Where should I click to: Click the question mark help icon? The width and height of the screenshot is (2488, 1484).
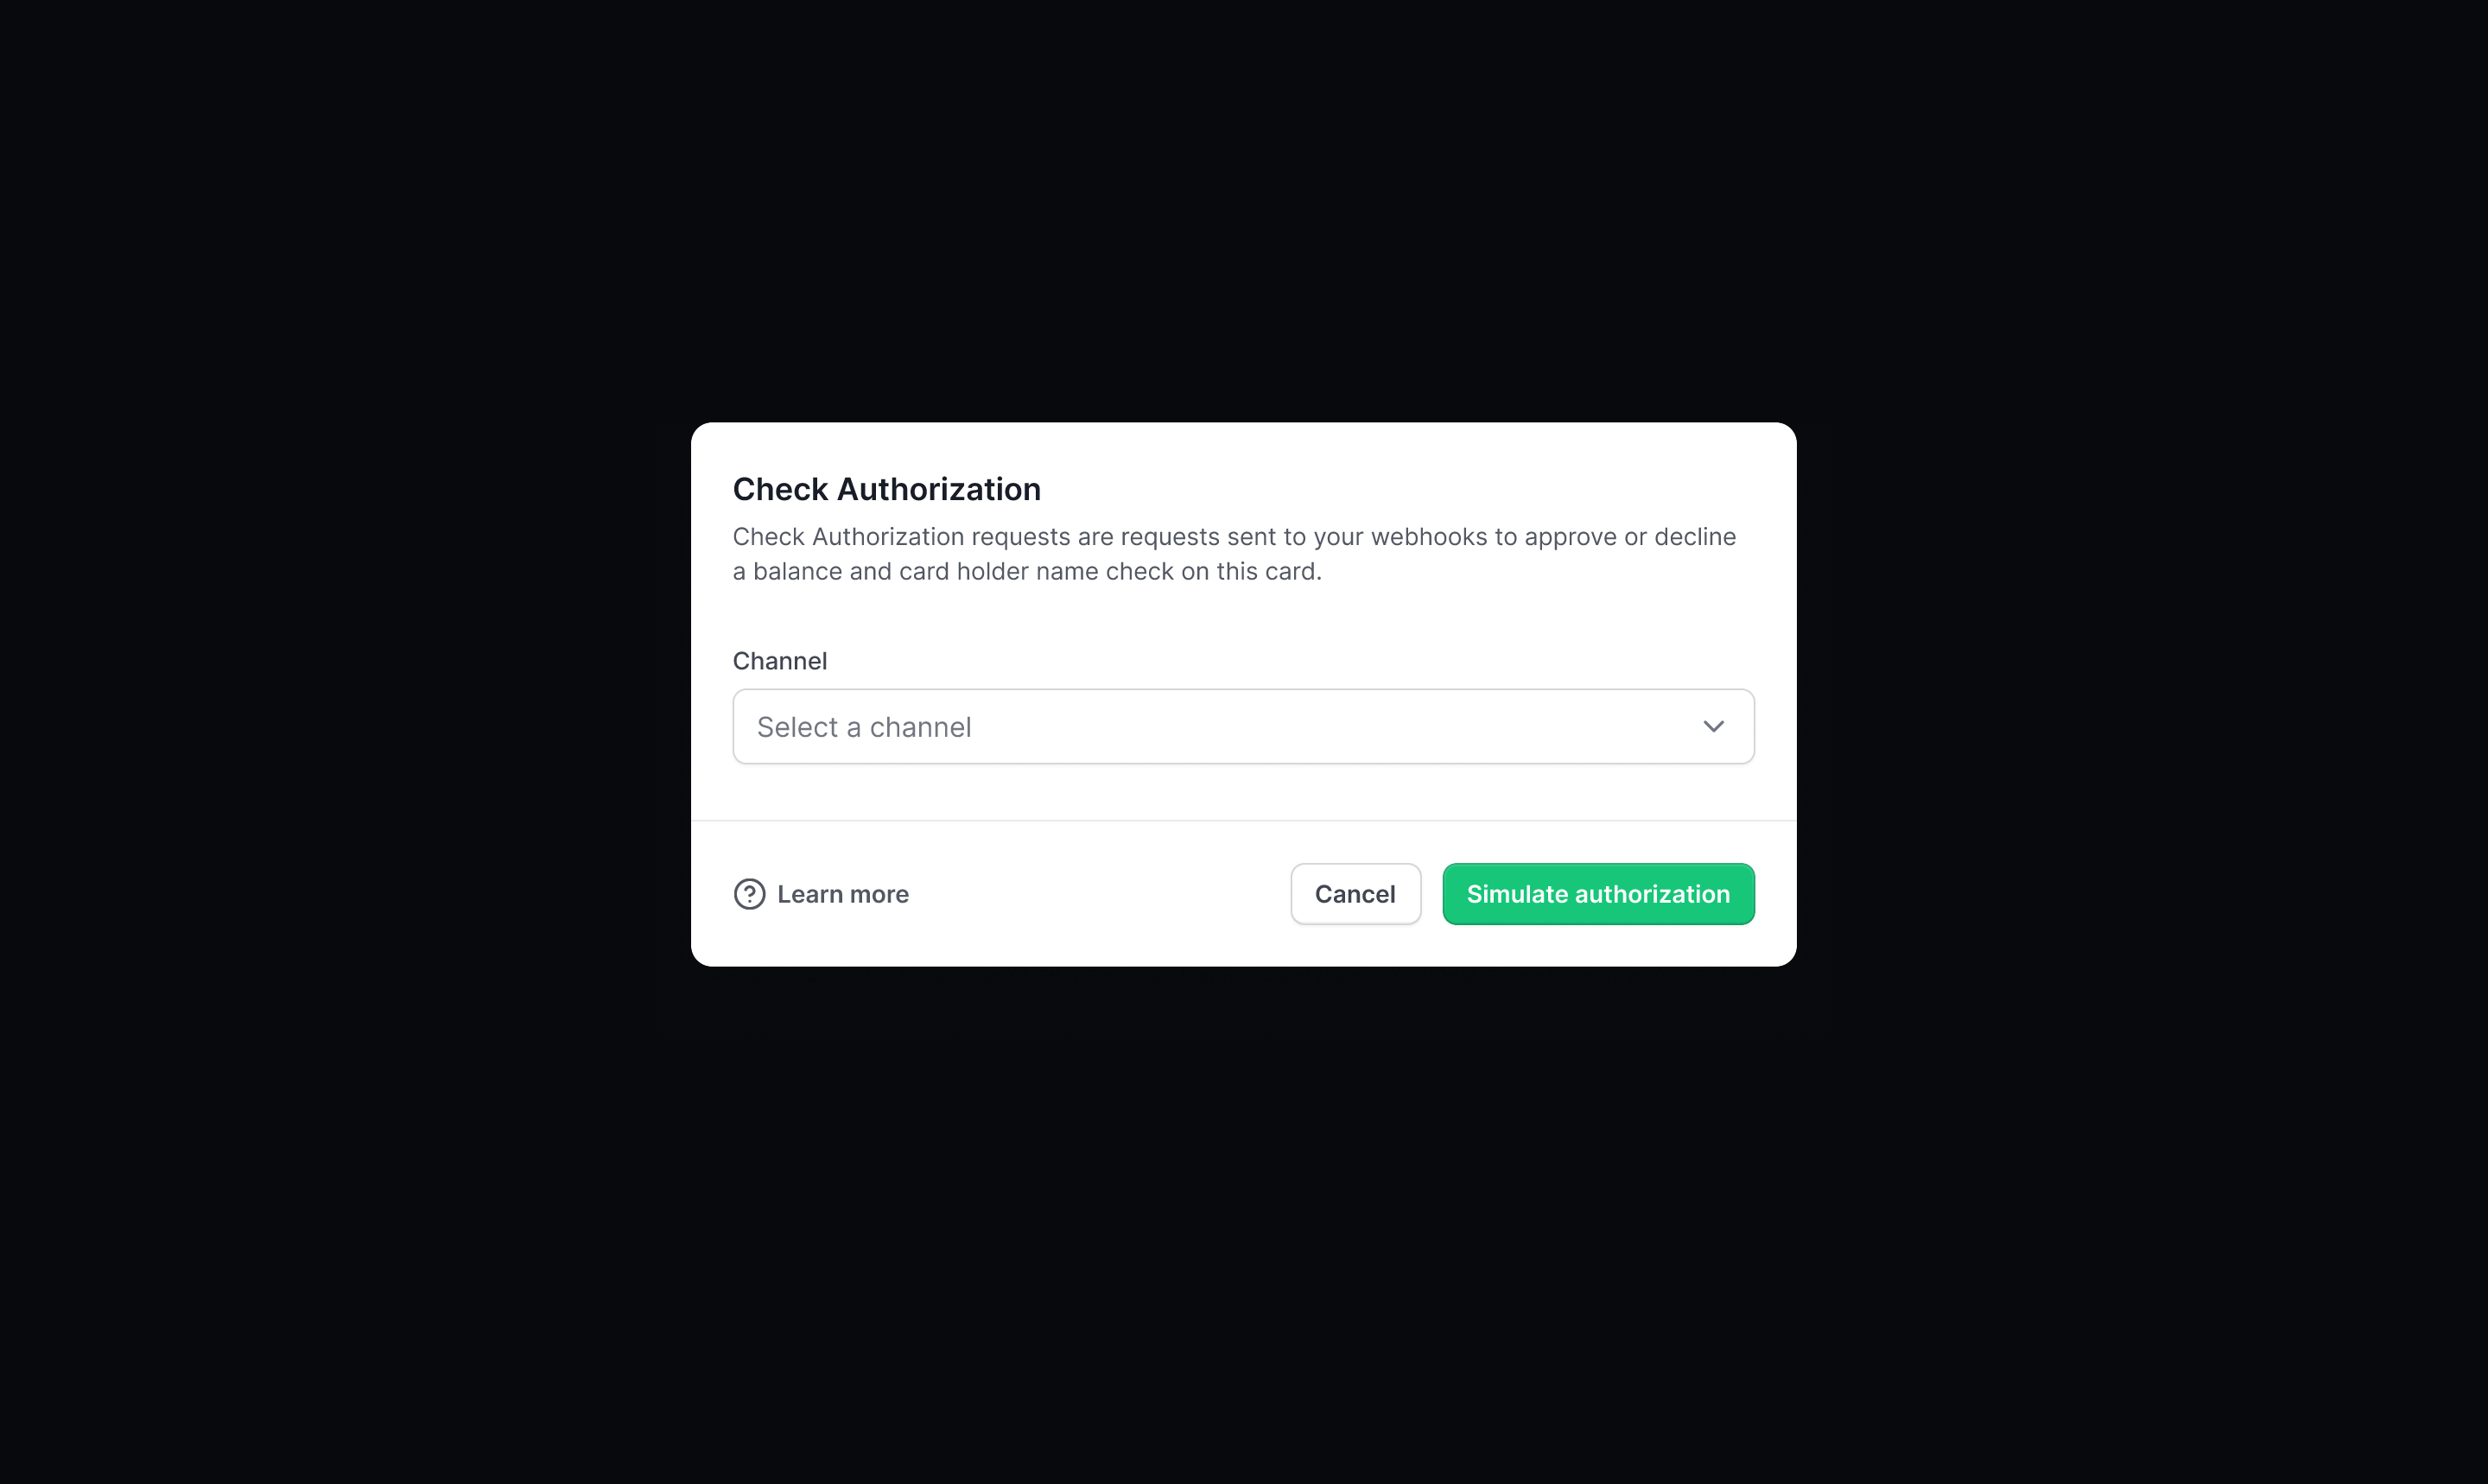(749, 894)
